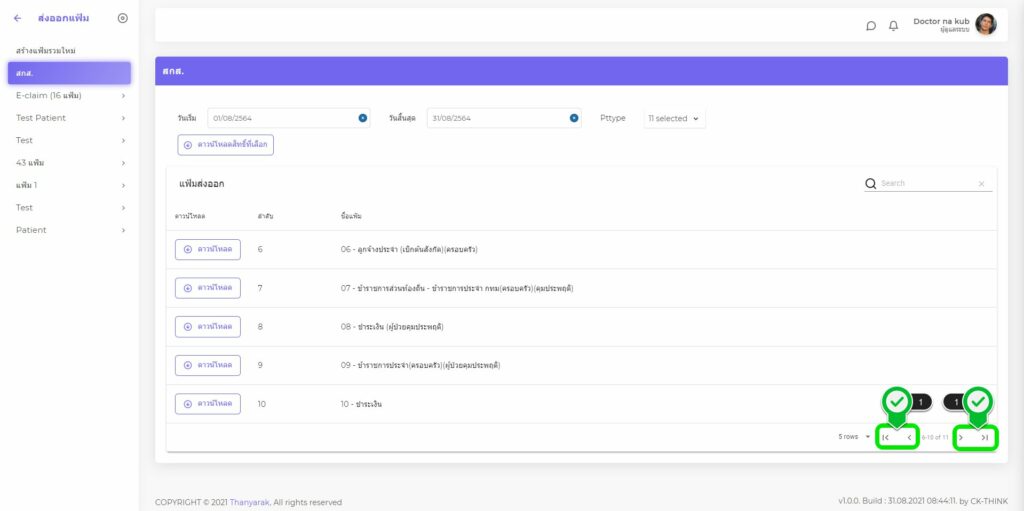Open สร้างแฟ้มรวมใหม่ in the sidebar
The width and height of the screenshot is (1024, 511).
46,50
